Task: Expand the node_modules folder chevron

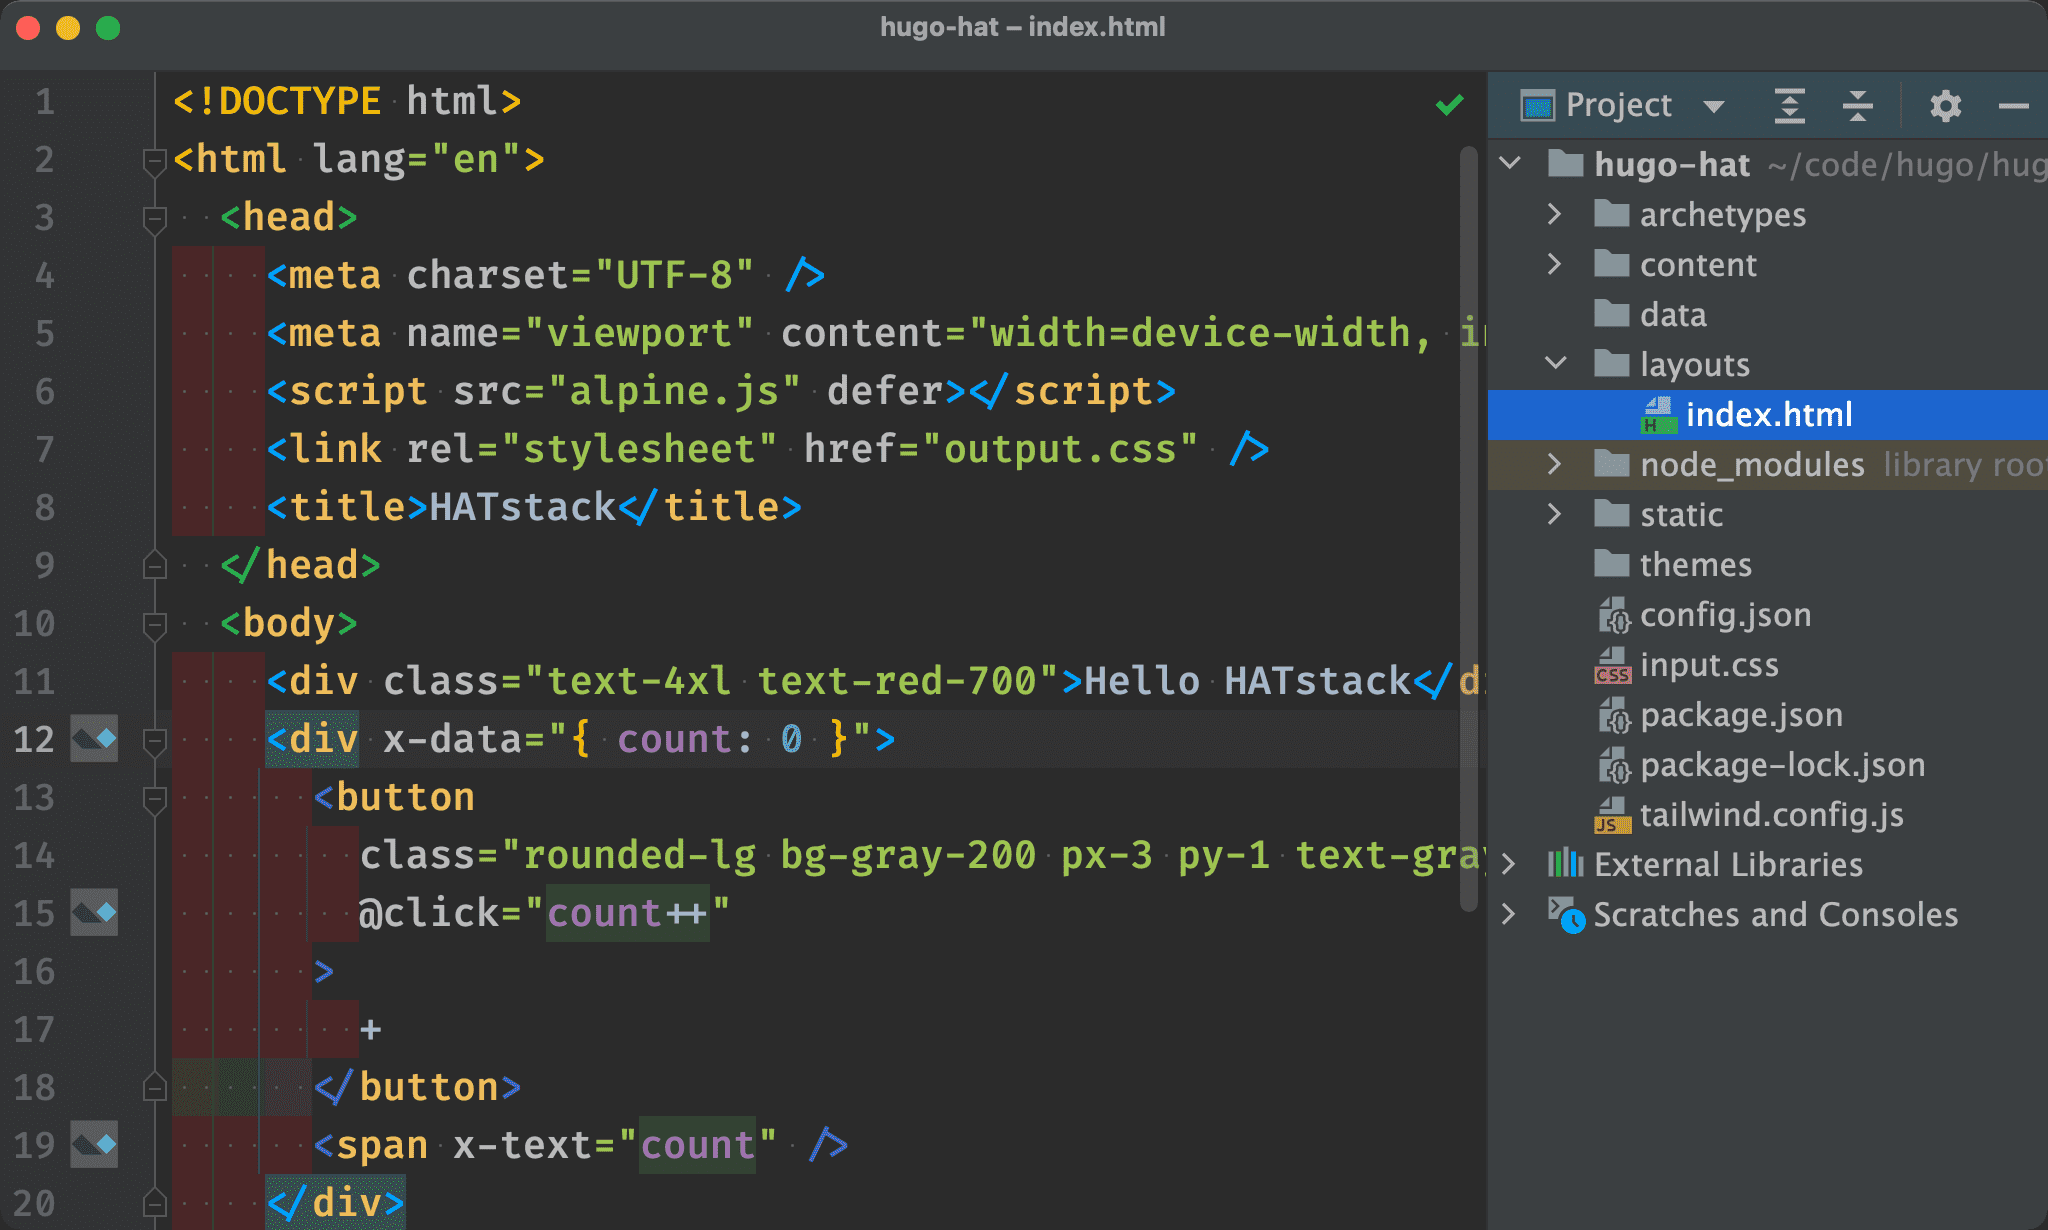Action: 1554,464
